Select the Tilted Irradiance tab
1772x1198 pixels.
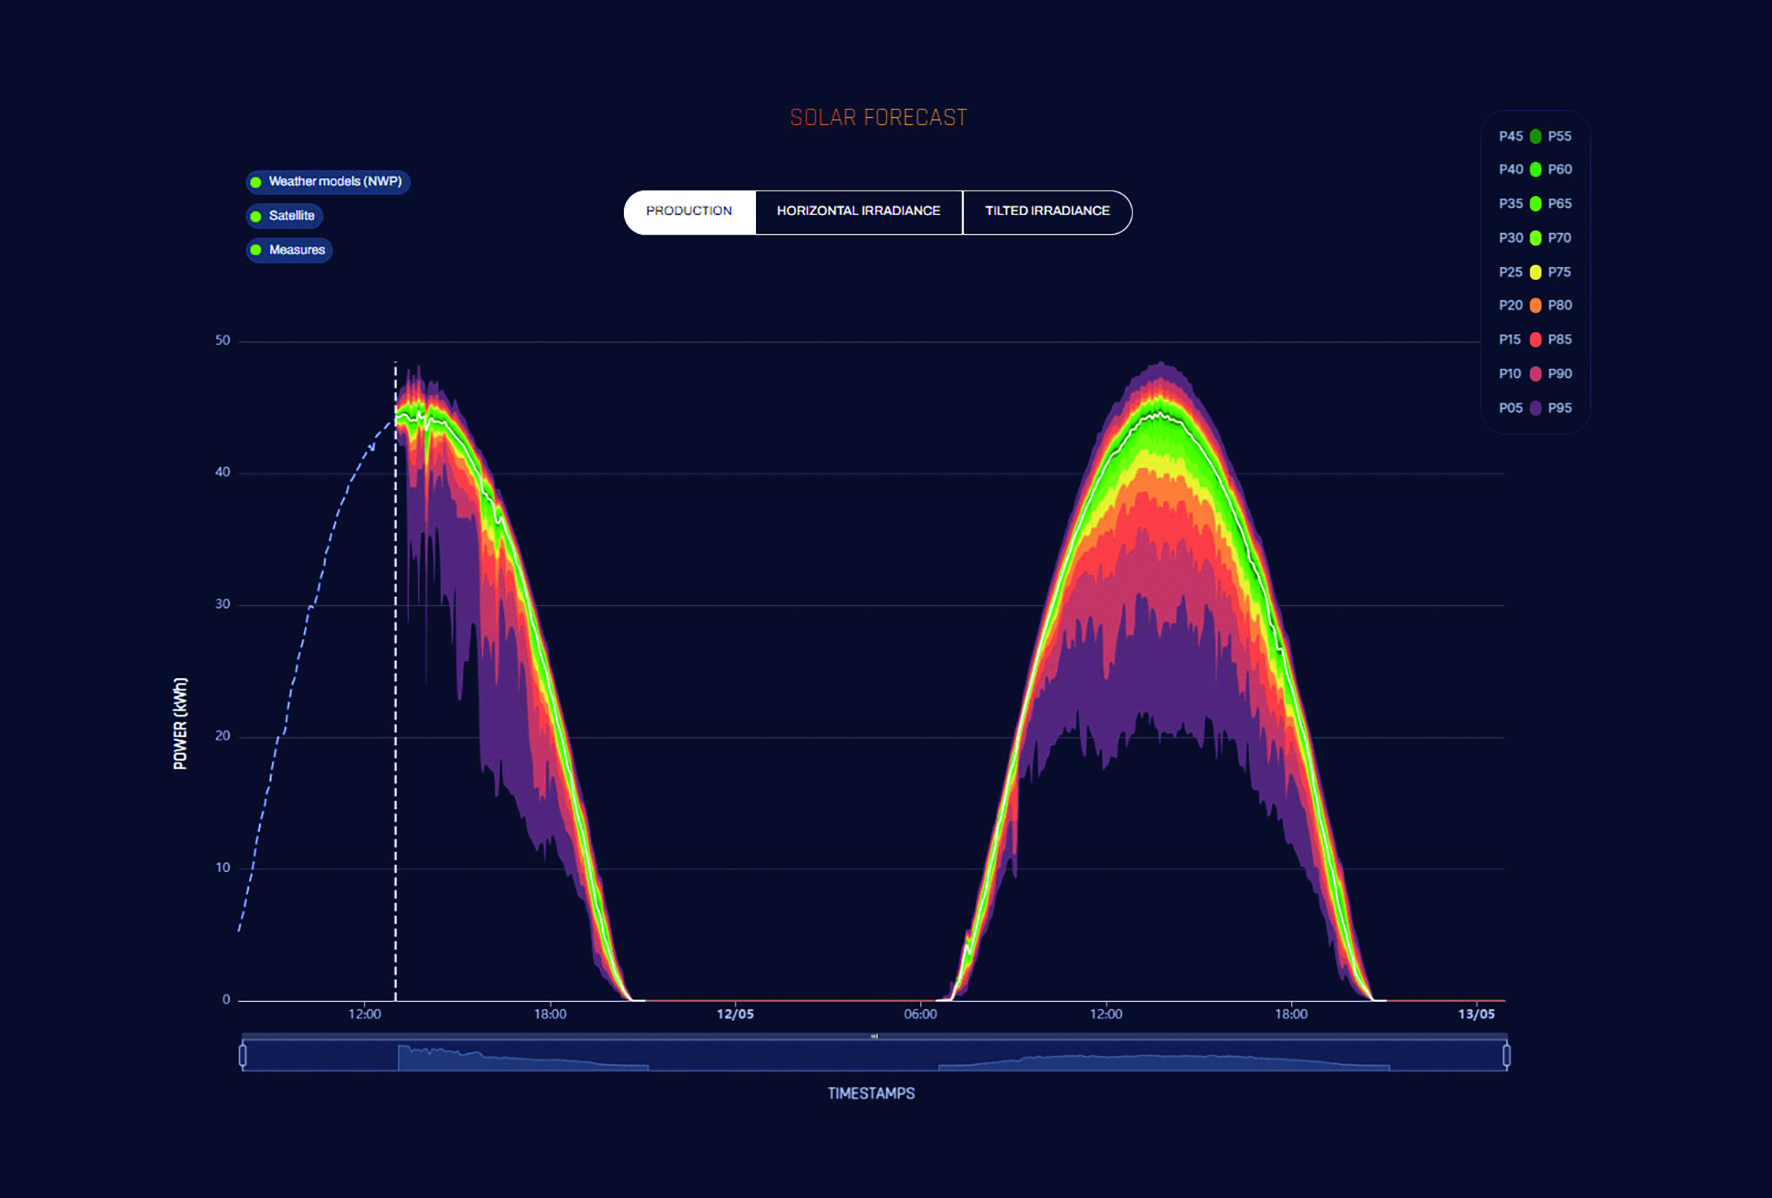point(1047,212)
